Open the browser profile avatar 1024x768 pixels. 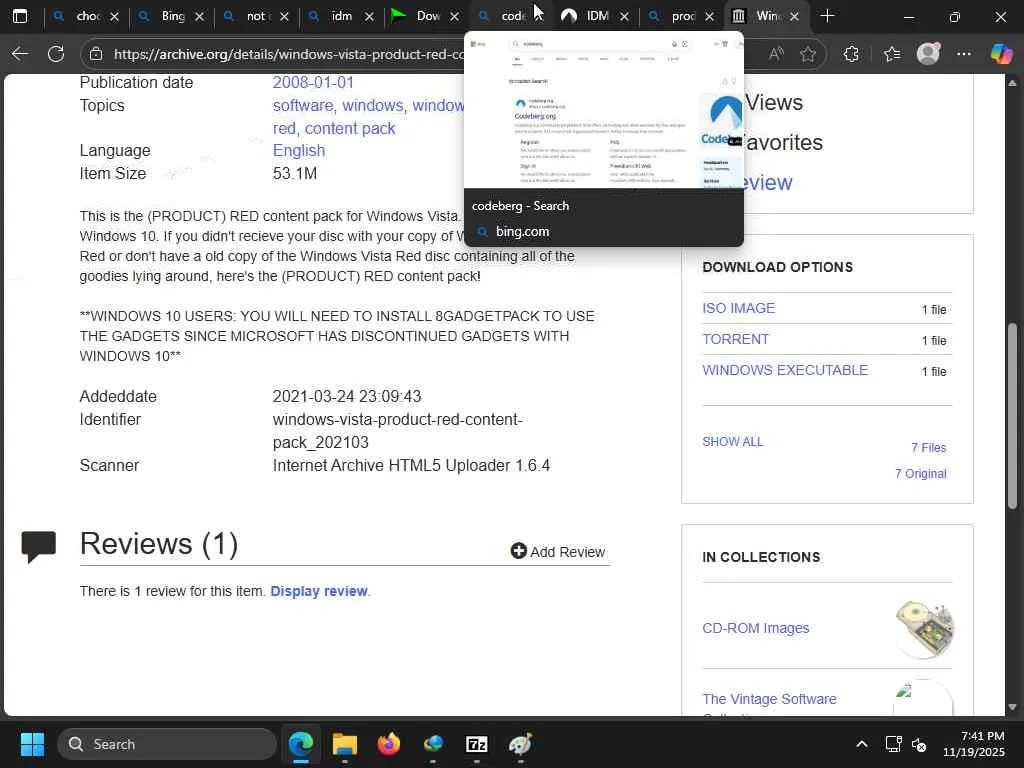click(x=928, y=54)
